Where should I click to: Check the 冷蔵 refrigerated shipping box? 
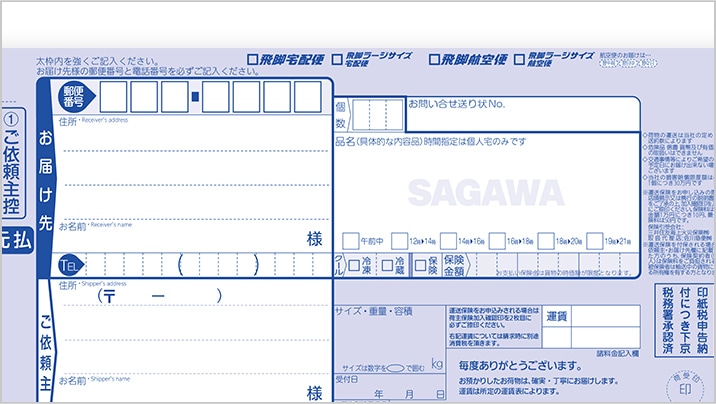pyautogui.click(x=386, y=265)
